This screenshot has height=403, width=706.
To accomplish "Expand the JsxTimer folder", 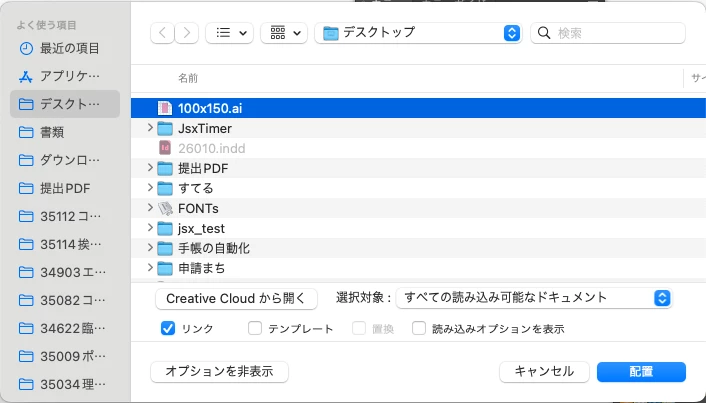I will pyautogui.click(x=150, y=128).
